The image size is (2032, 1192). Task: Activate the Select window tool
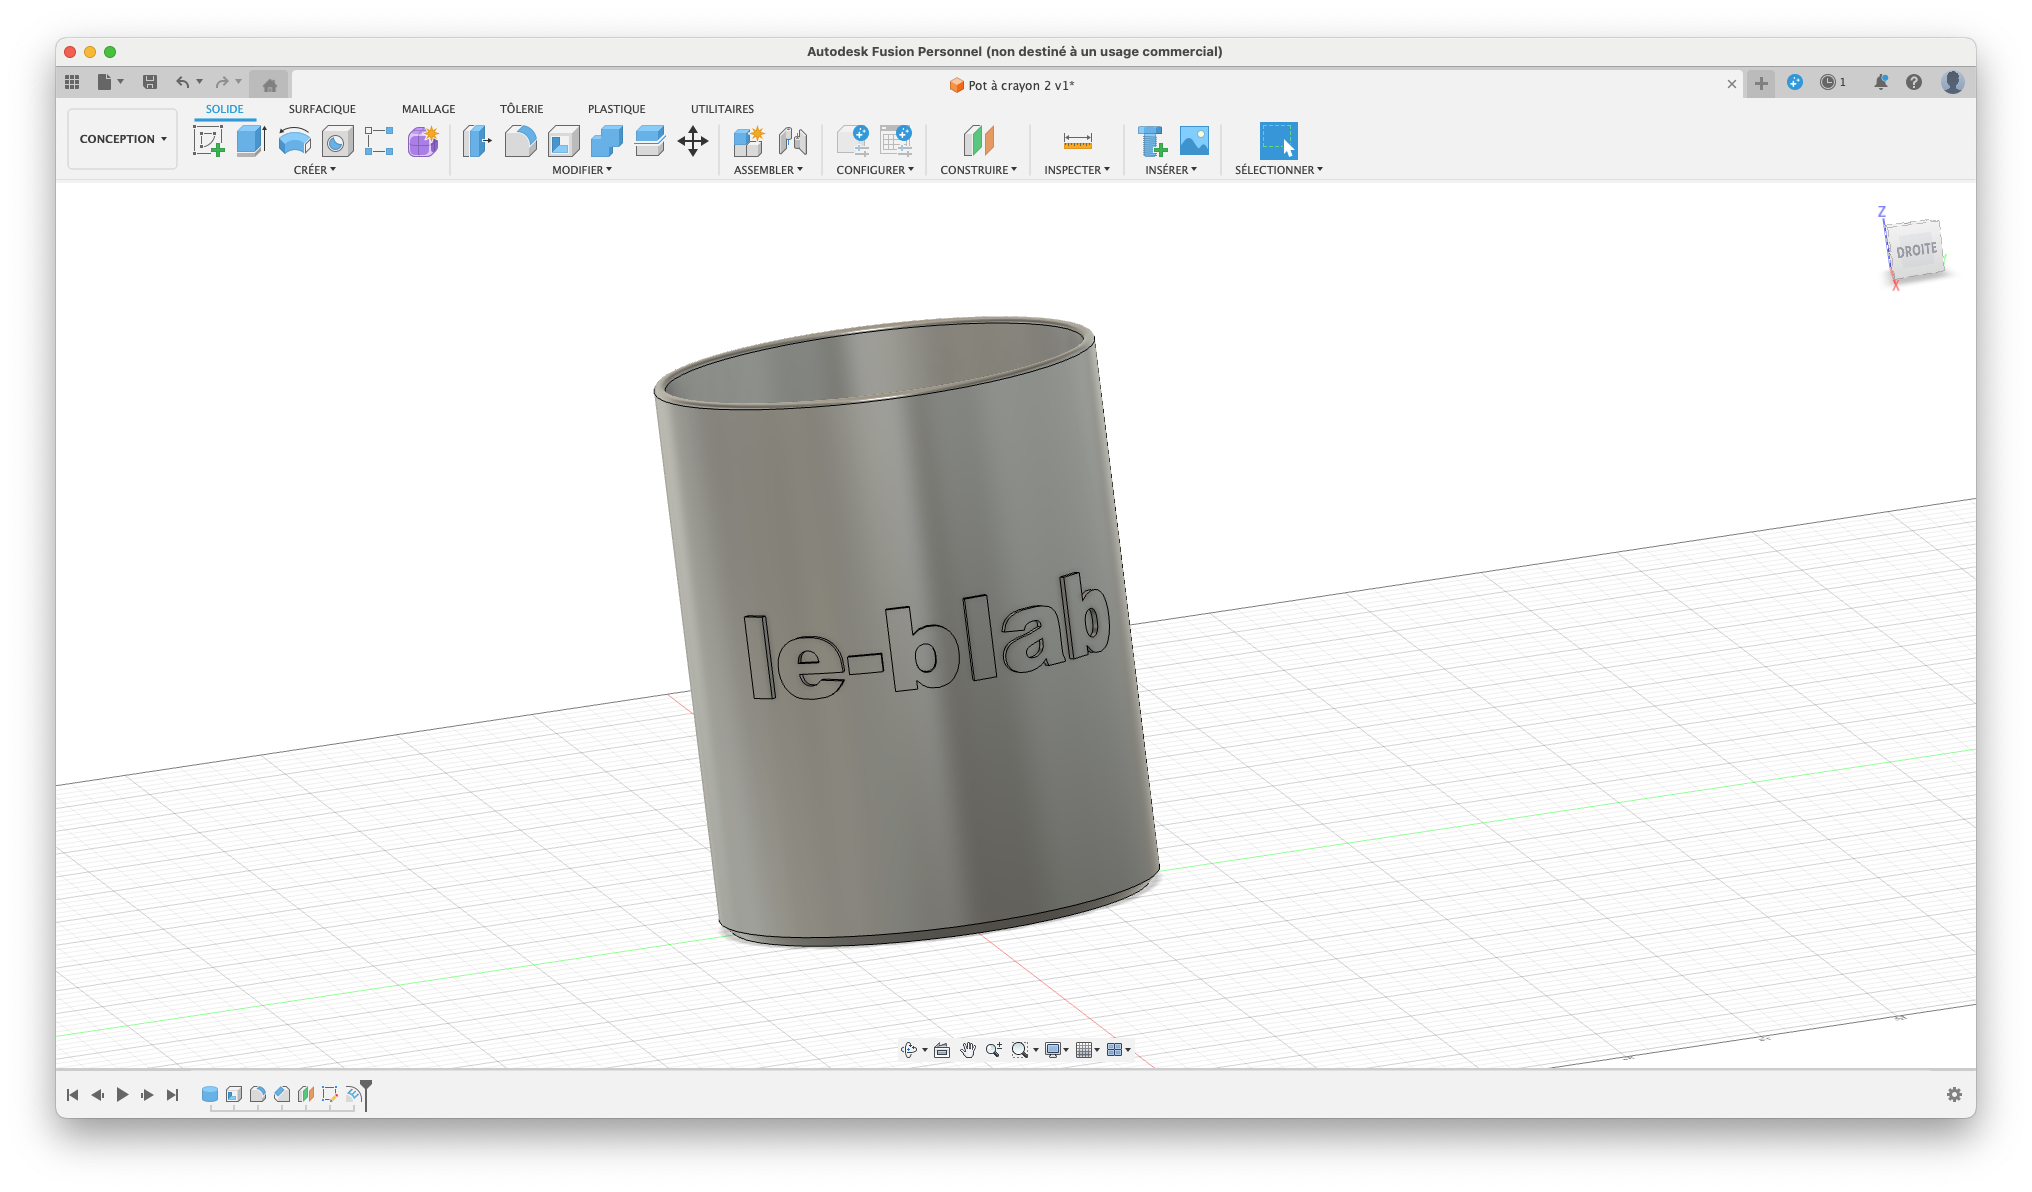[x=1278, y=141]
